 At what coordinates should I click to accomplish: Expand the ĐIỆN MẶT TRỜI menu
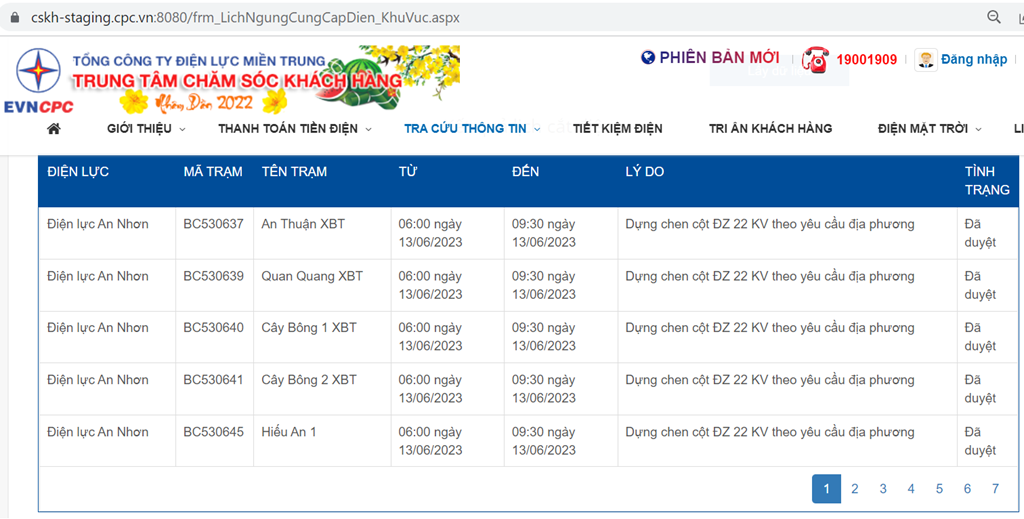point(929,129)
